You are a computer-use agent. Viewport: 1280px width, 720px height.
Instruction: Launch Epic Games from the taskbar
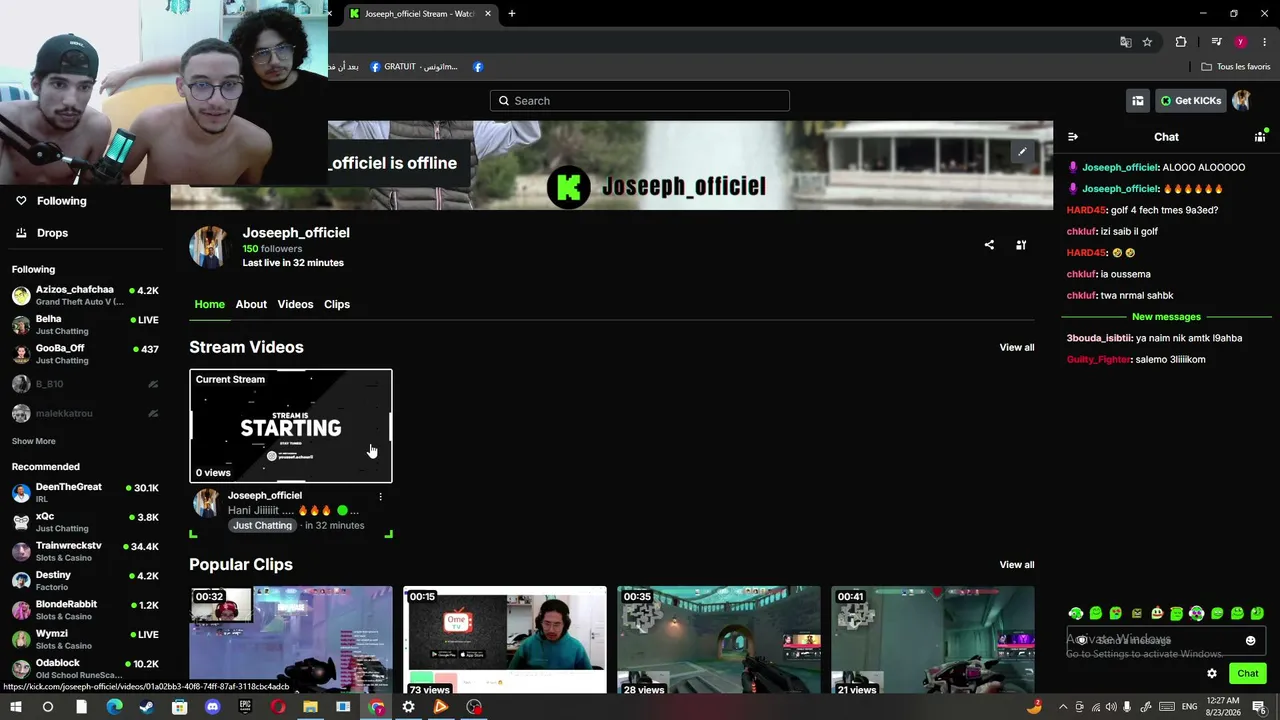245,707
